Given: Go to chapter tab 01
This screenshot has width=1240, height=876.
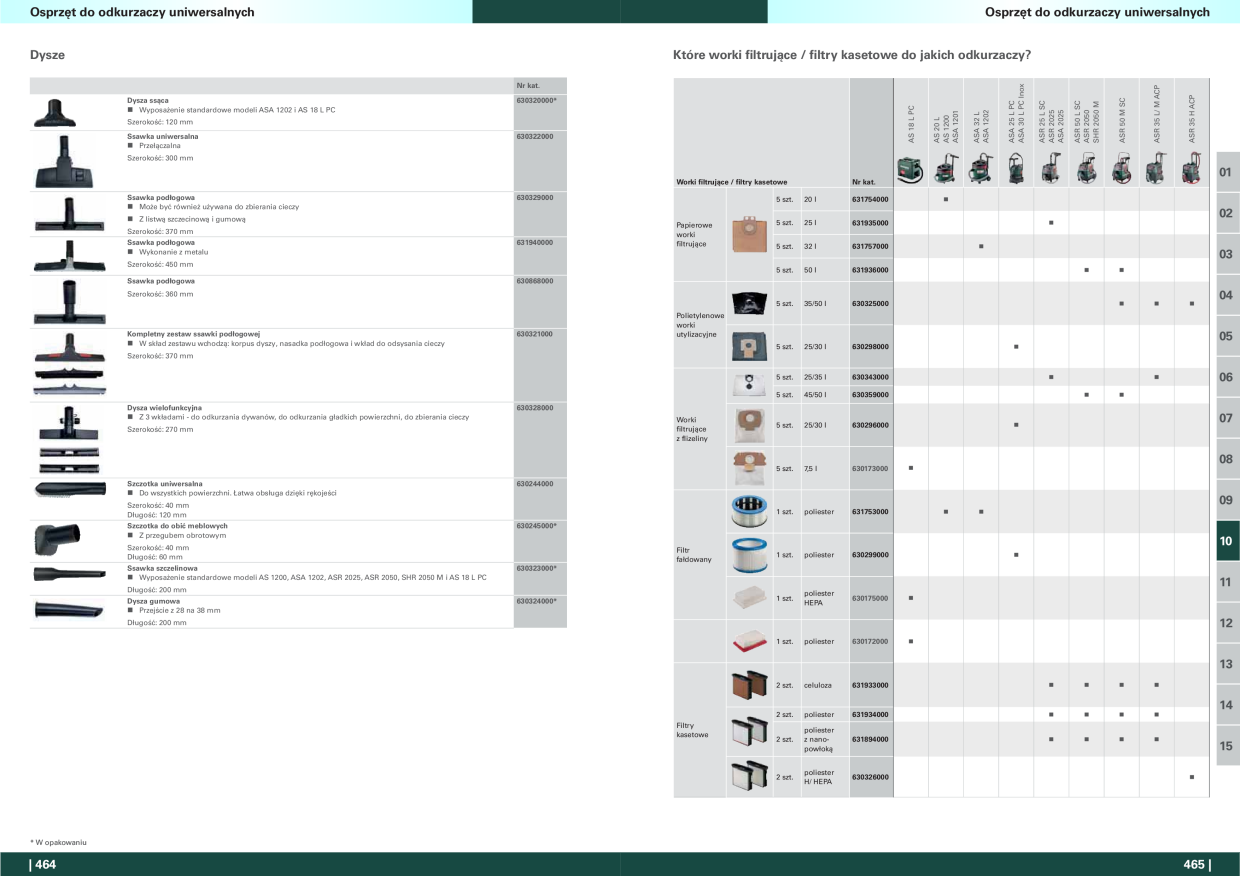Looking at the screenshot, I should tap(1227, 172).
